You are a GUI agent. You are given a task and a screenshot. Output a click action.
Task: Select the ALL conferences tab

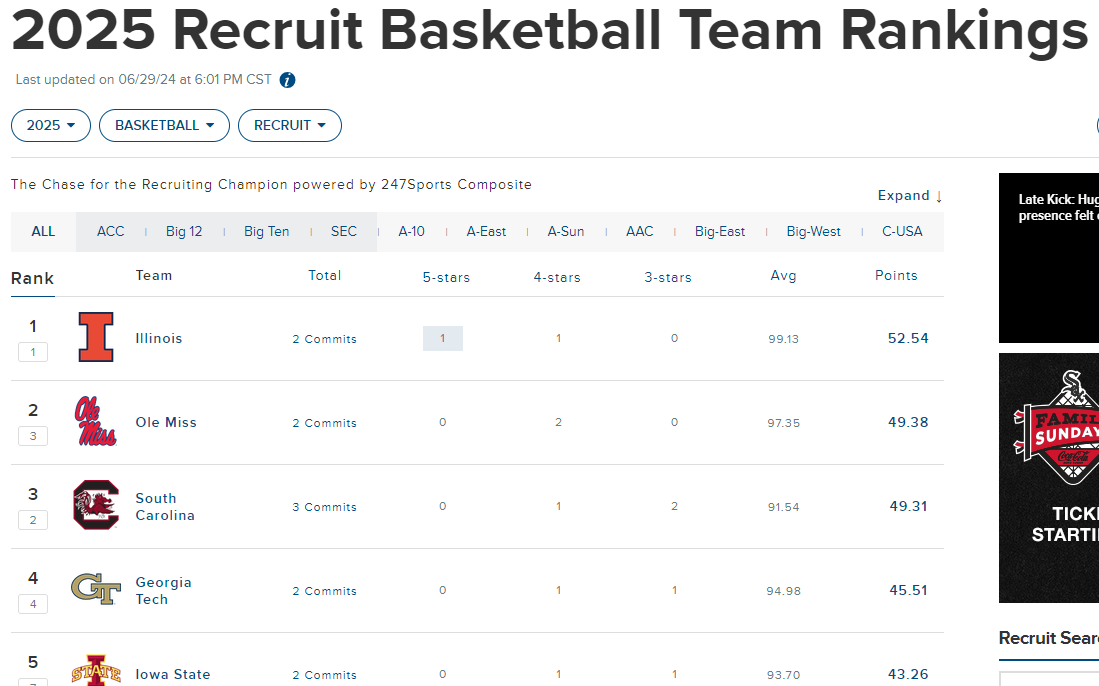pyautogui.click(x=43, y=231)
